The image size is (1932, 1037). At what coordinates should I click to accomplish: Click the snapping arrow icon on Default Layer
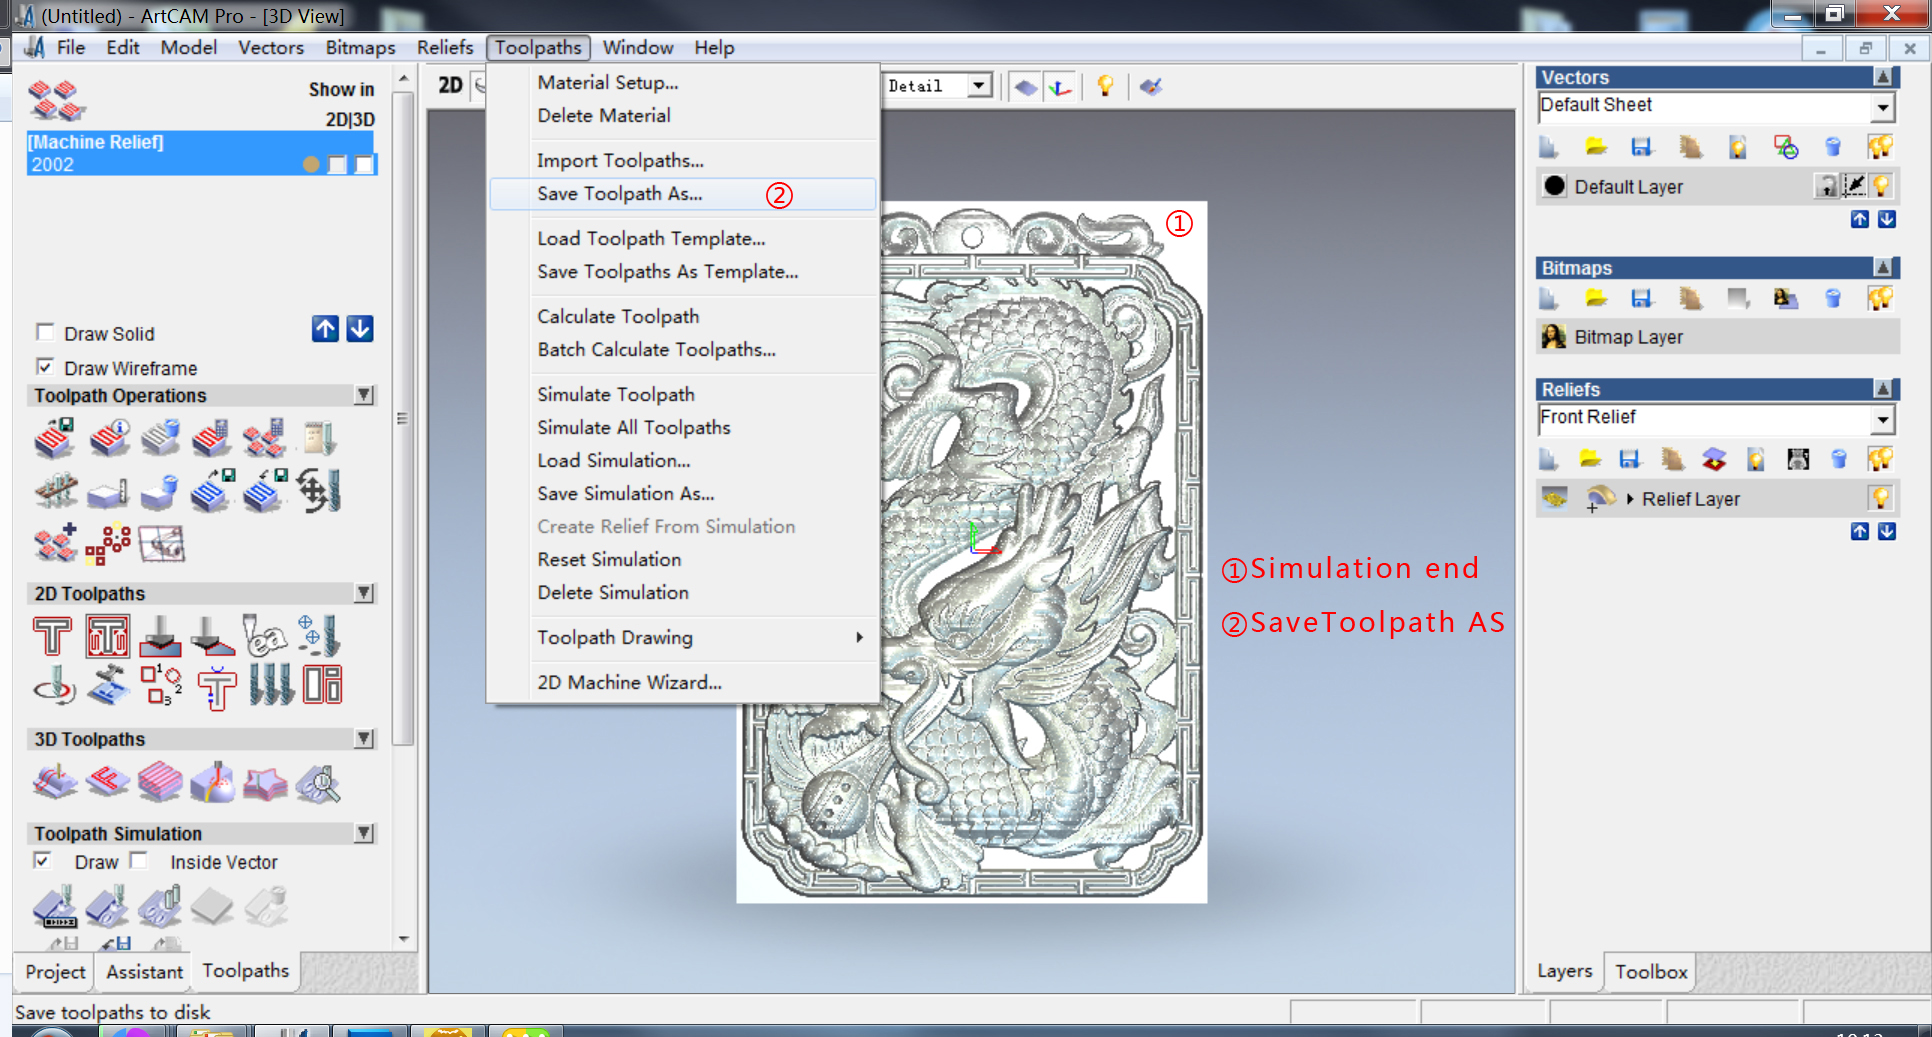[1854, 186]
